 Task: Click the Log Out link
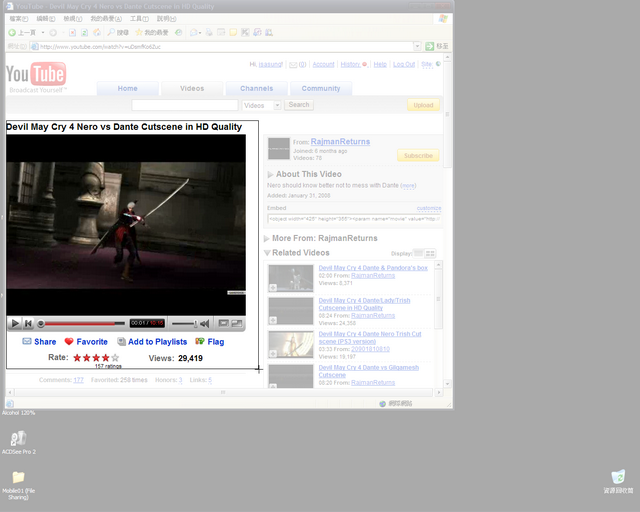404,64
